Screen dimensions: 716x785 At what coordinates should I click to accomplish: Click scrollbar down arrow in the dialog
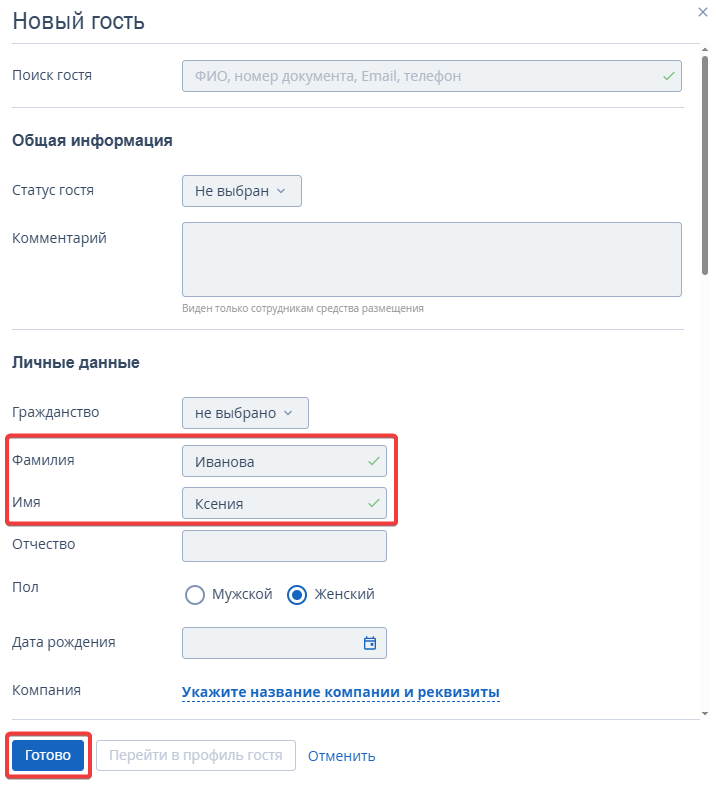[705, 713]
